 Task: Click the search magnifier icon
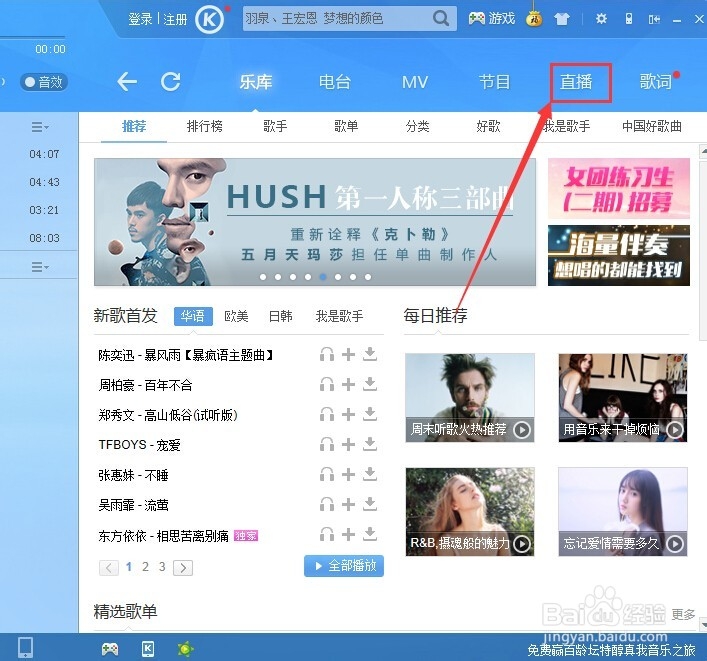coord(441,18)
